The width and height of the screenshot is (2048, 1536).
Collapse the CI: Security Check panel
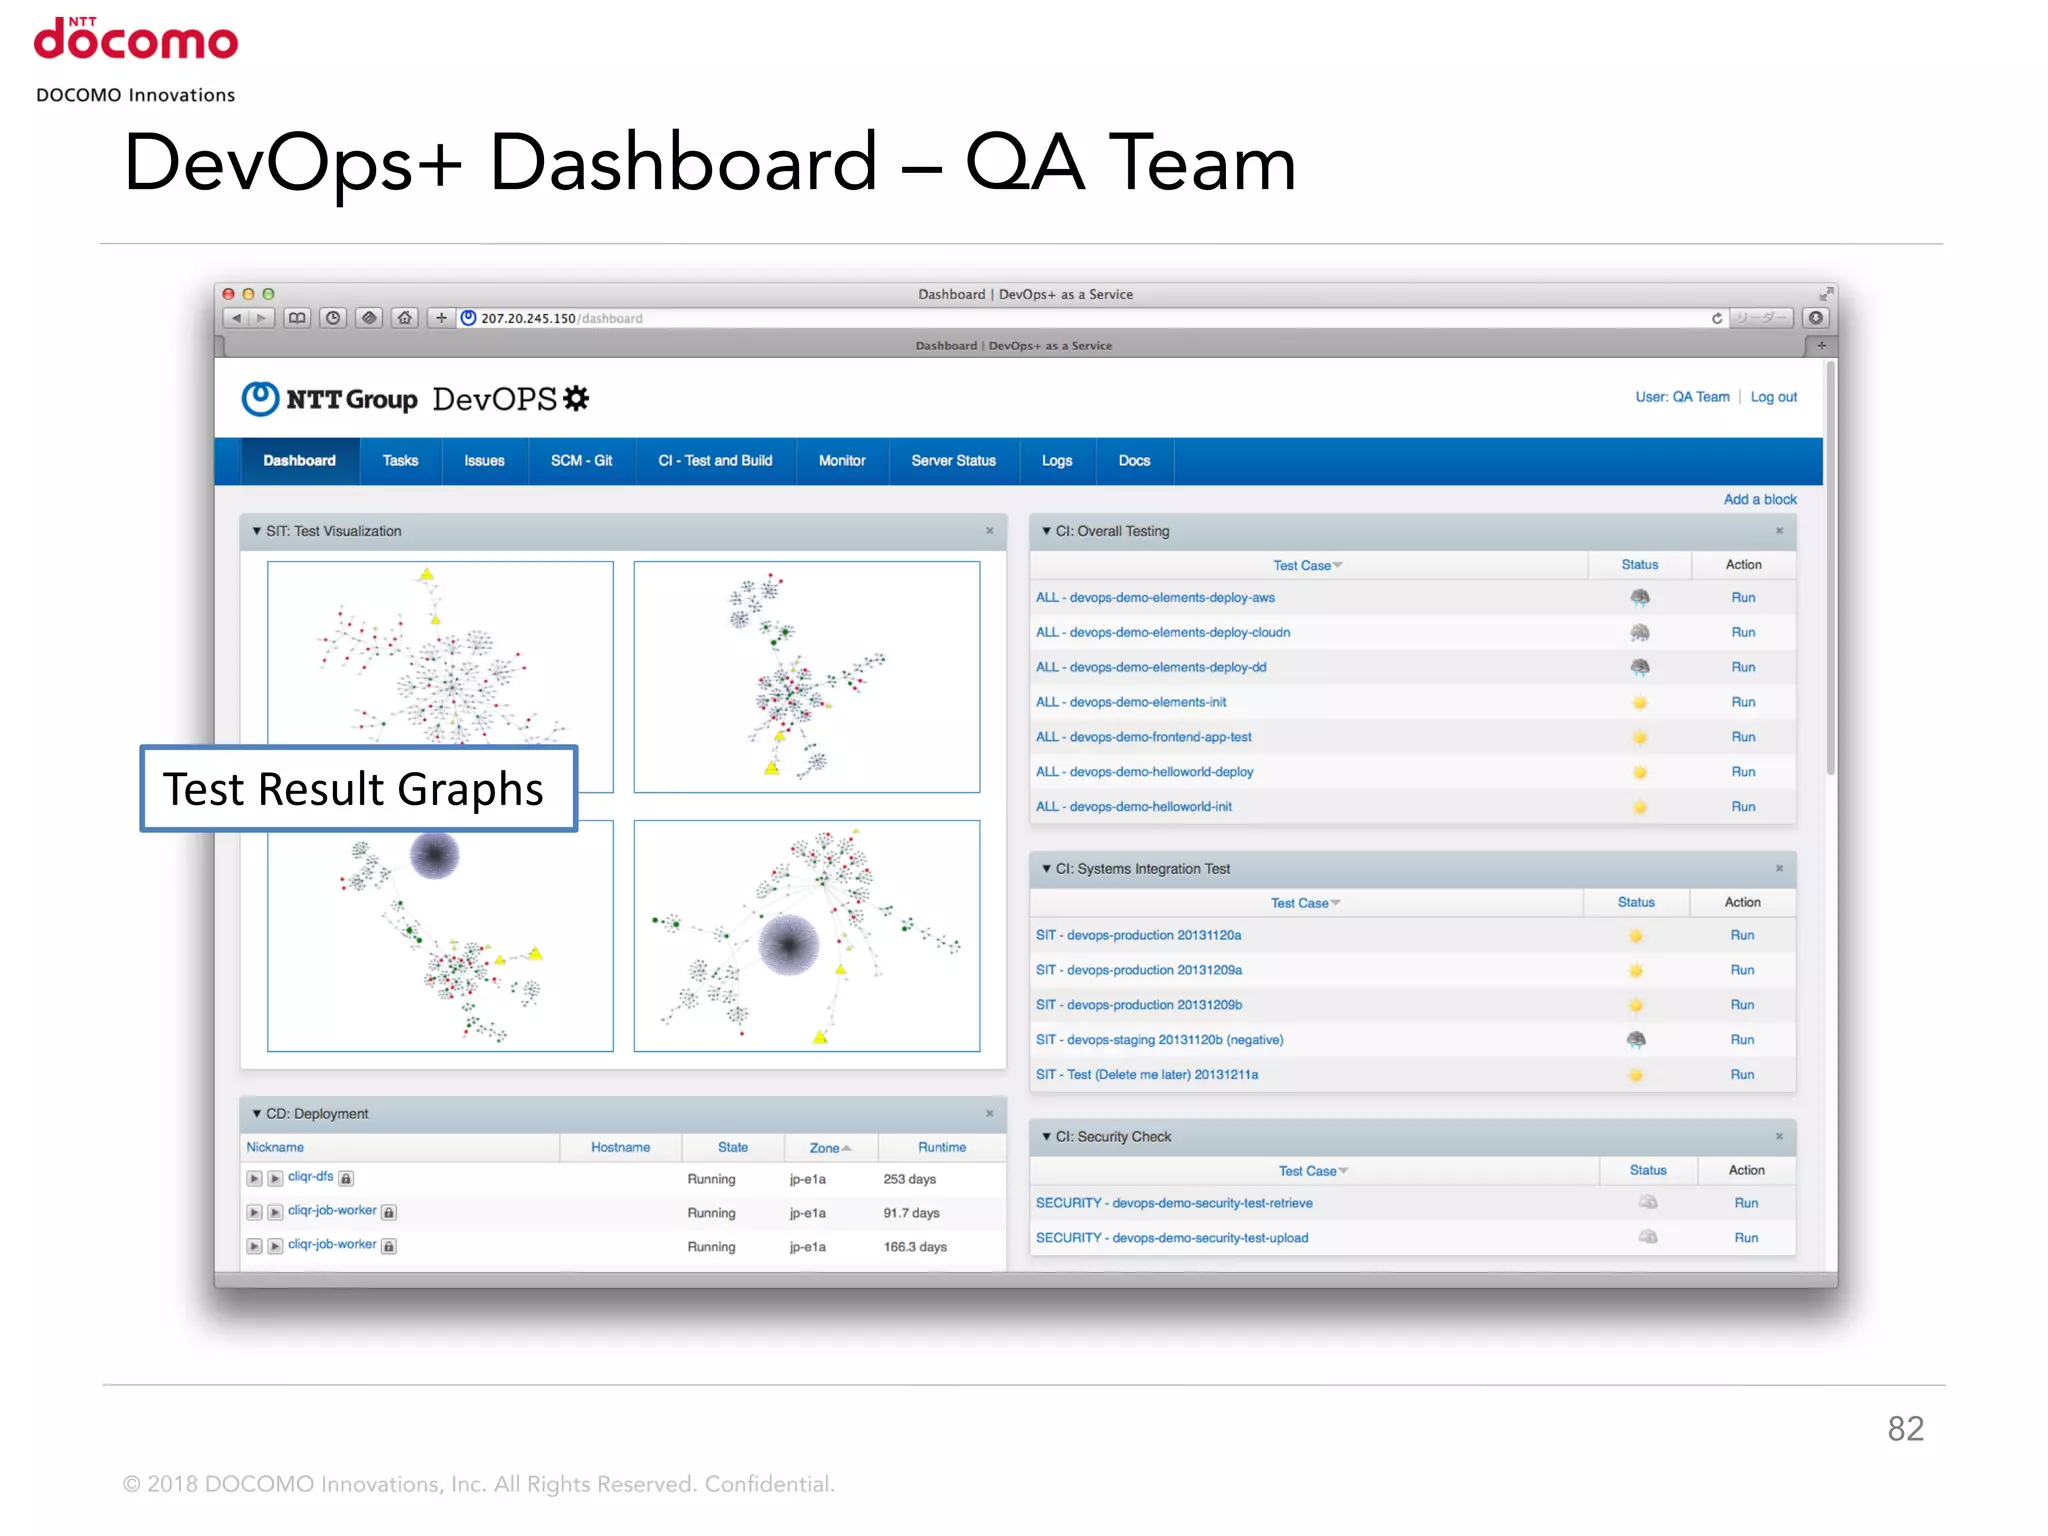(1047, 1137)
